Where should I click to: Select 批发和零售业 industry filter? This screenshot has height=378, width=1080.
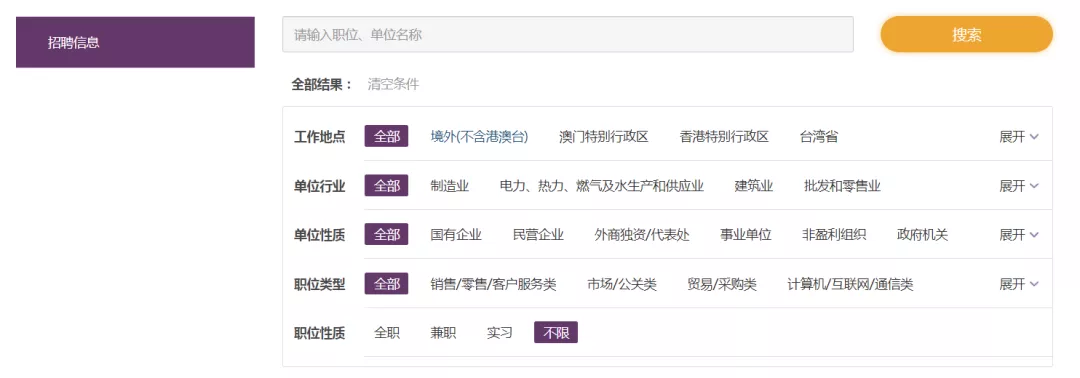point(842,186)
